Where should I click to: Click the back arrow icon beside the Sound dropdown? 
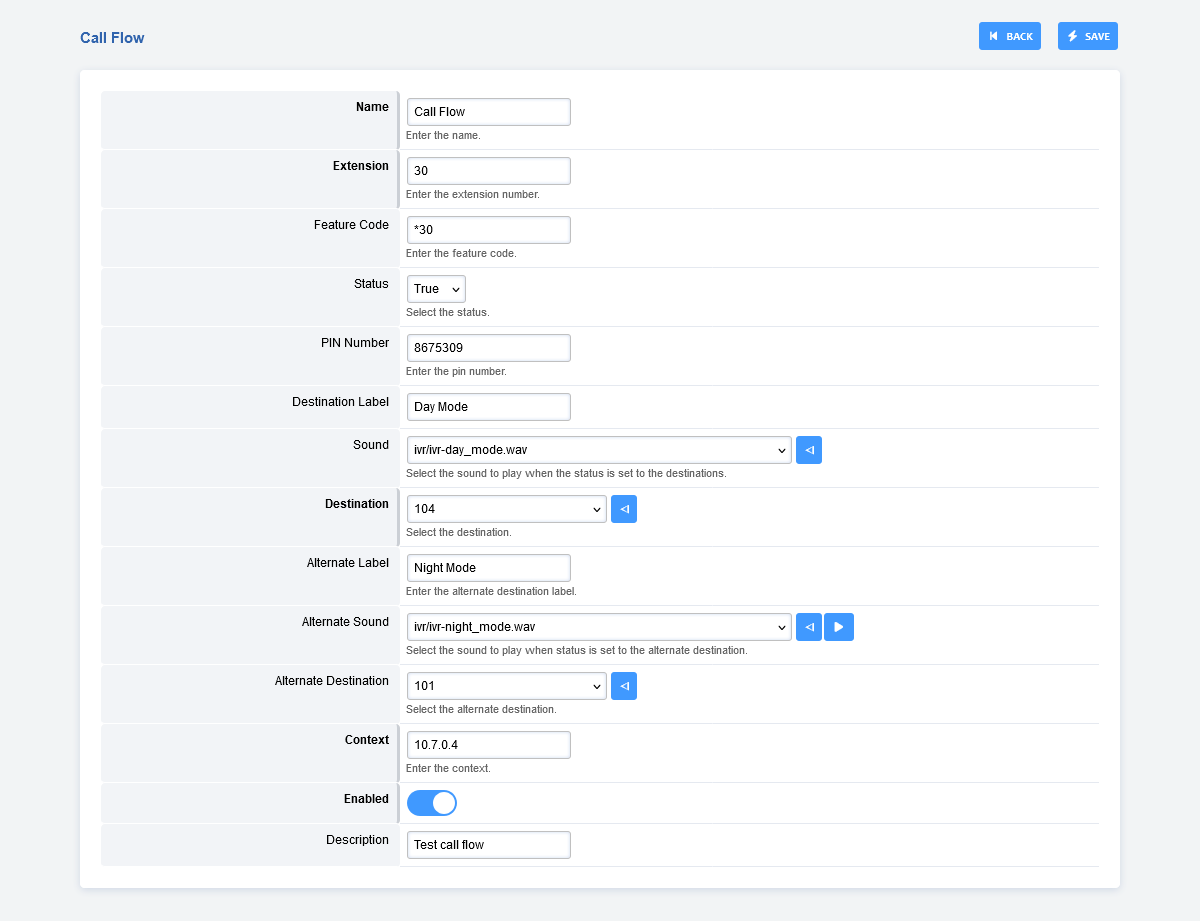808,450
